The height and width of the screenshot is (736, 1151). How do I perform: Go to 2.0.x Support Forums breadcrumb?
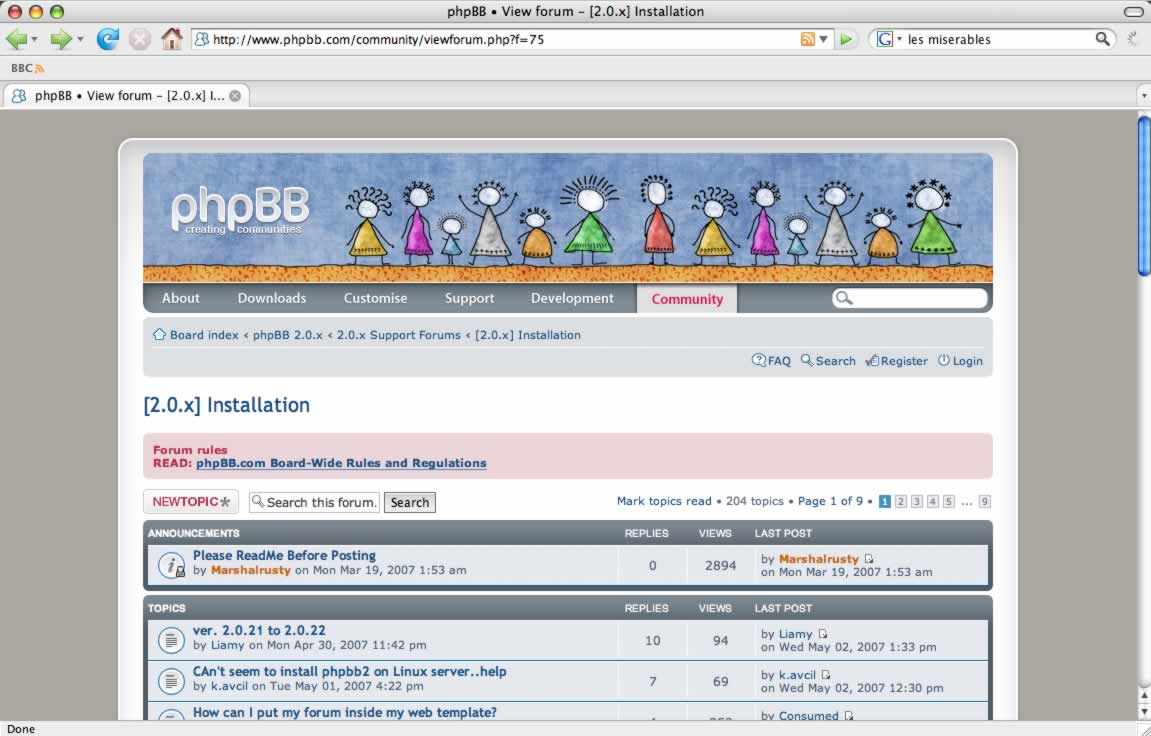399,335
